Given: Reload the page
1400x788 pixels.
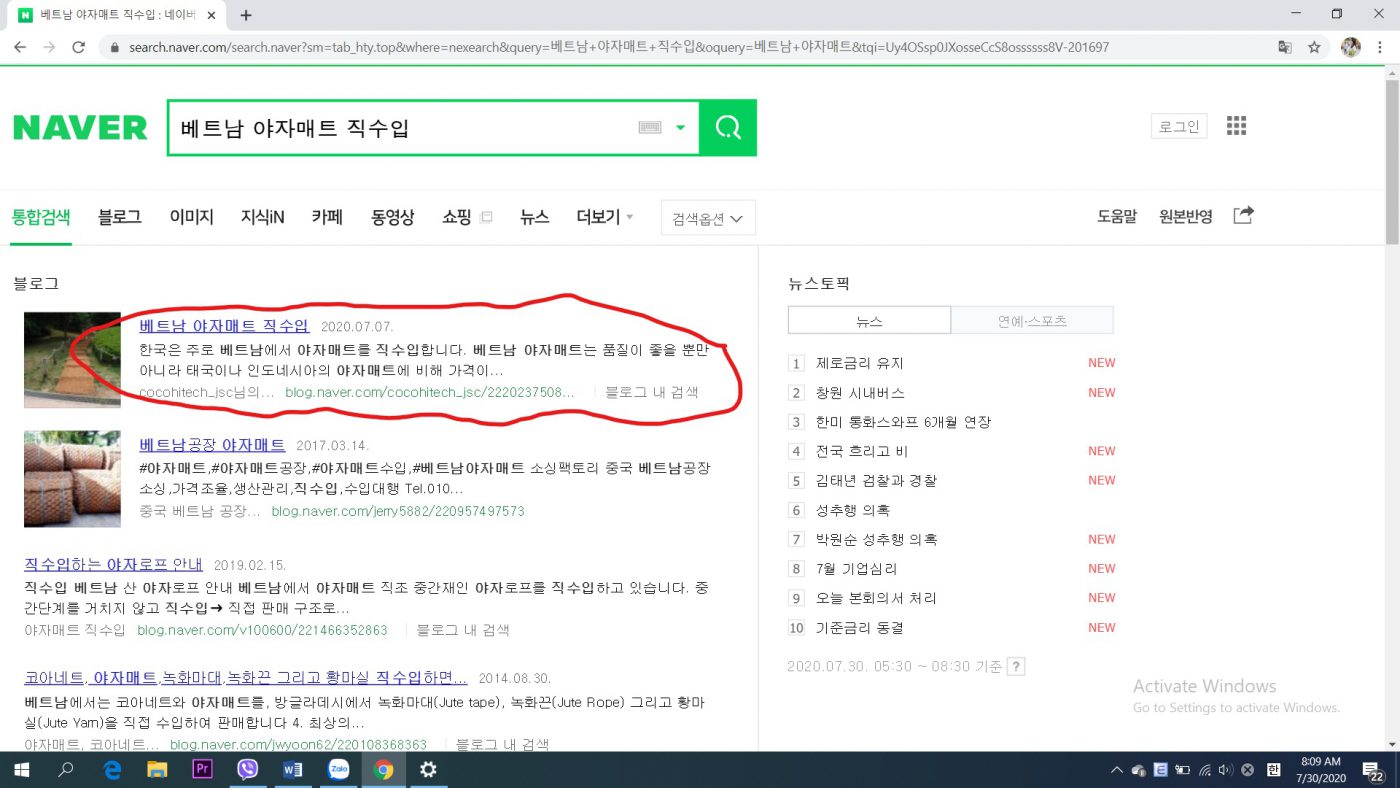Looking at the screenshot, I should pos(79,47).
